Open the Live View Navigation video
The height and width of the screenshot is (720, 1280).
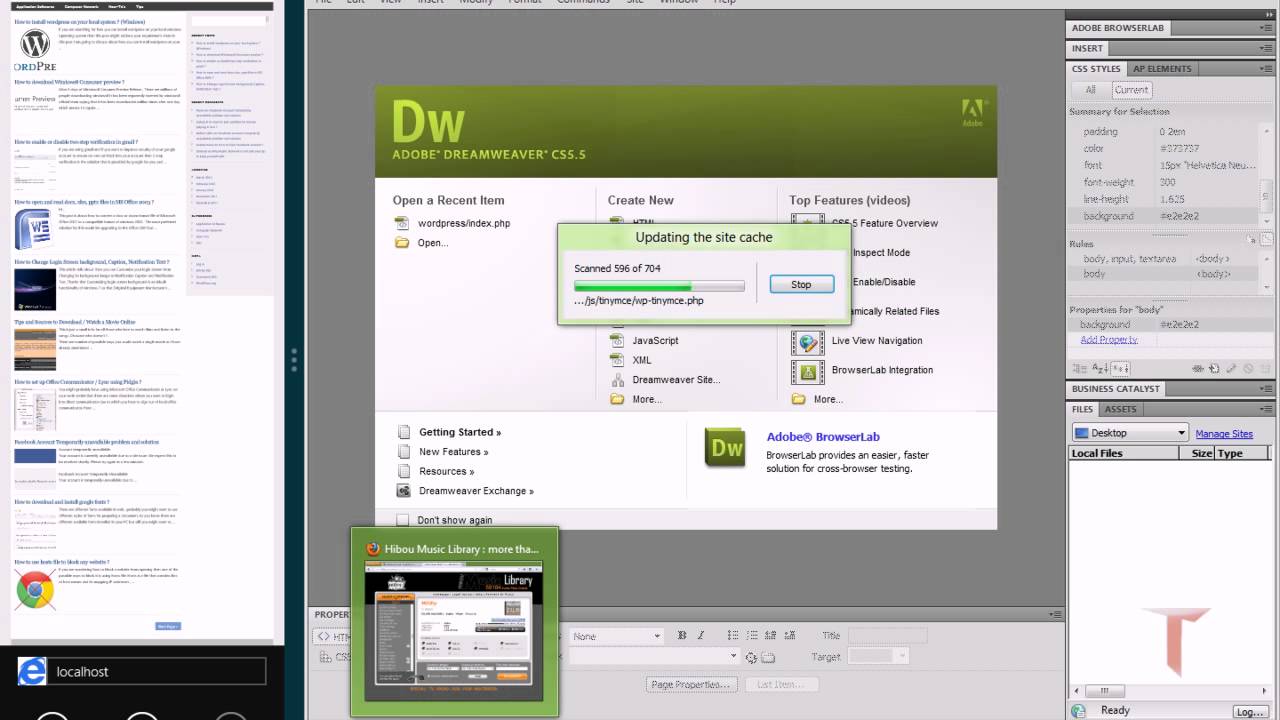coord(877,341)
